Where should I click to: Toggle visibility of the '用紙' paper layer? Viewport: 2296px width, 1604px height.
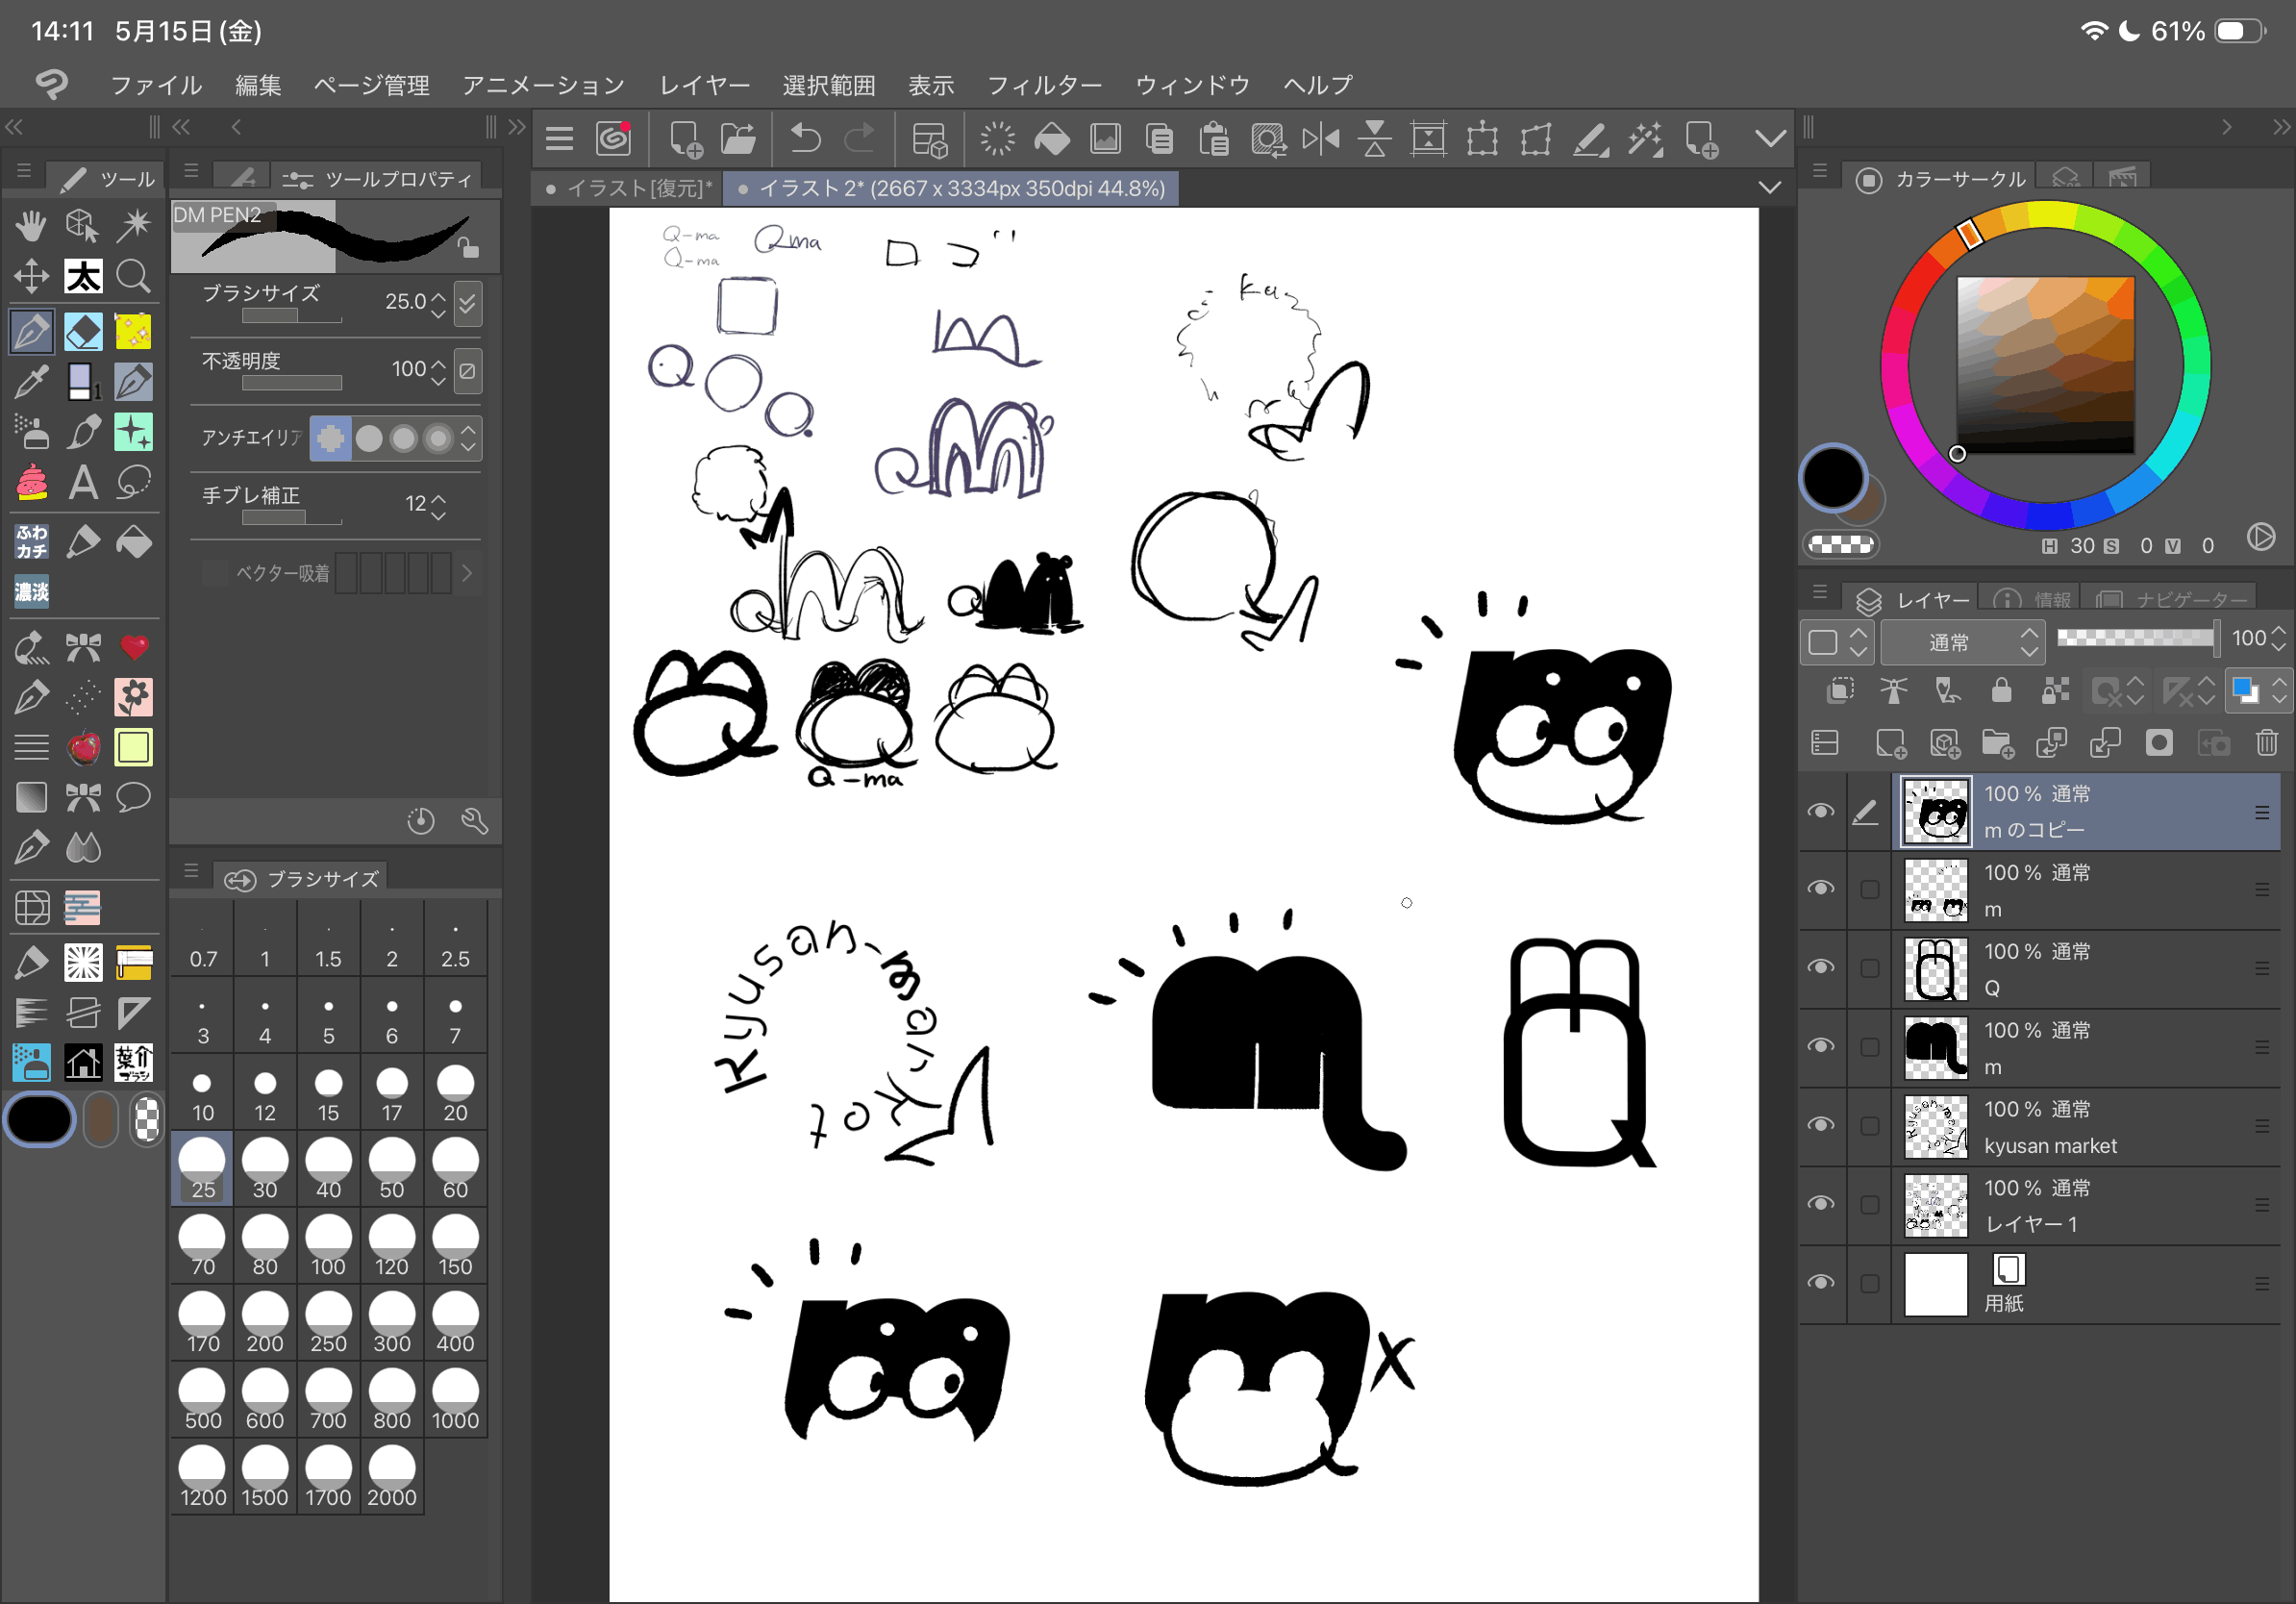(x=1821, y=1282)
